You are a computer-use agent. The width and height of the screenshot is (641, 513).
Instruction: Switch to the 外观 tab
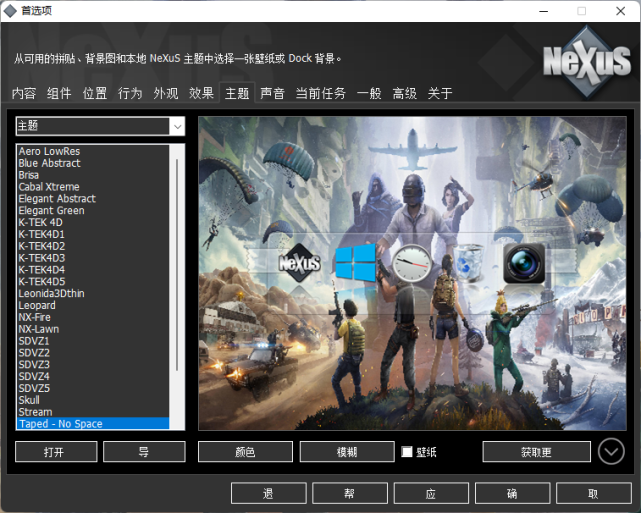(166, 93)
